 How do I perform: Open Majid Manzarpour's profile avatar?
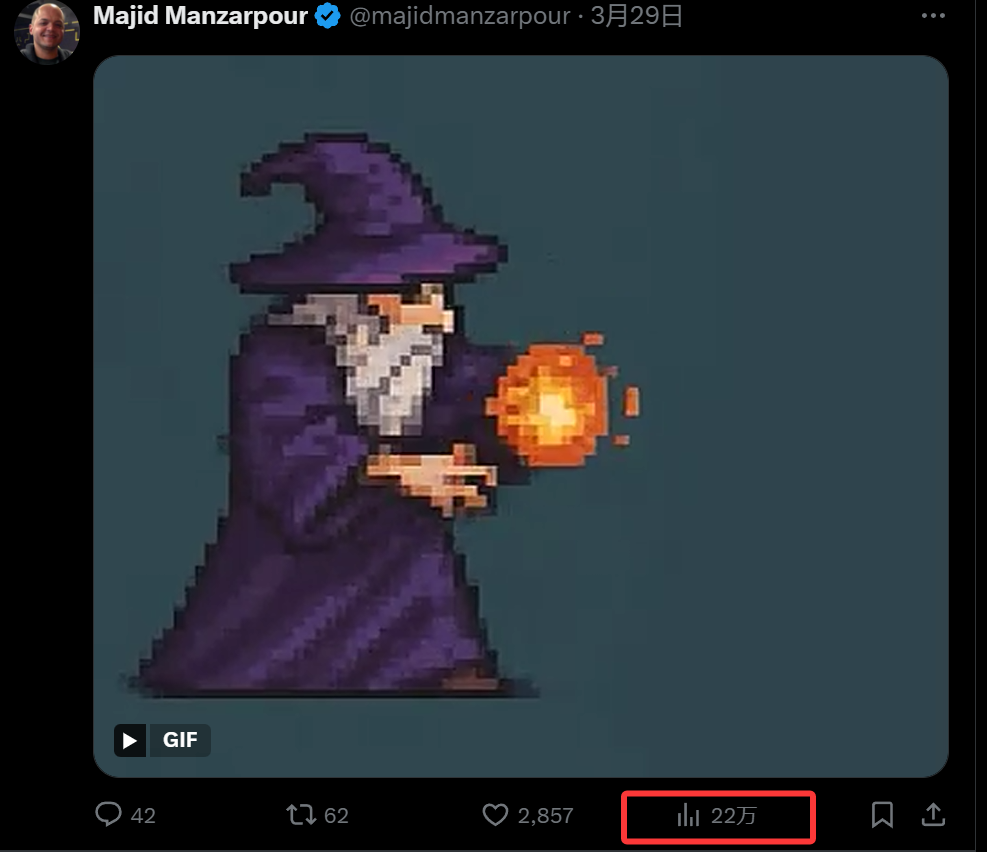click(47, 31)
